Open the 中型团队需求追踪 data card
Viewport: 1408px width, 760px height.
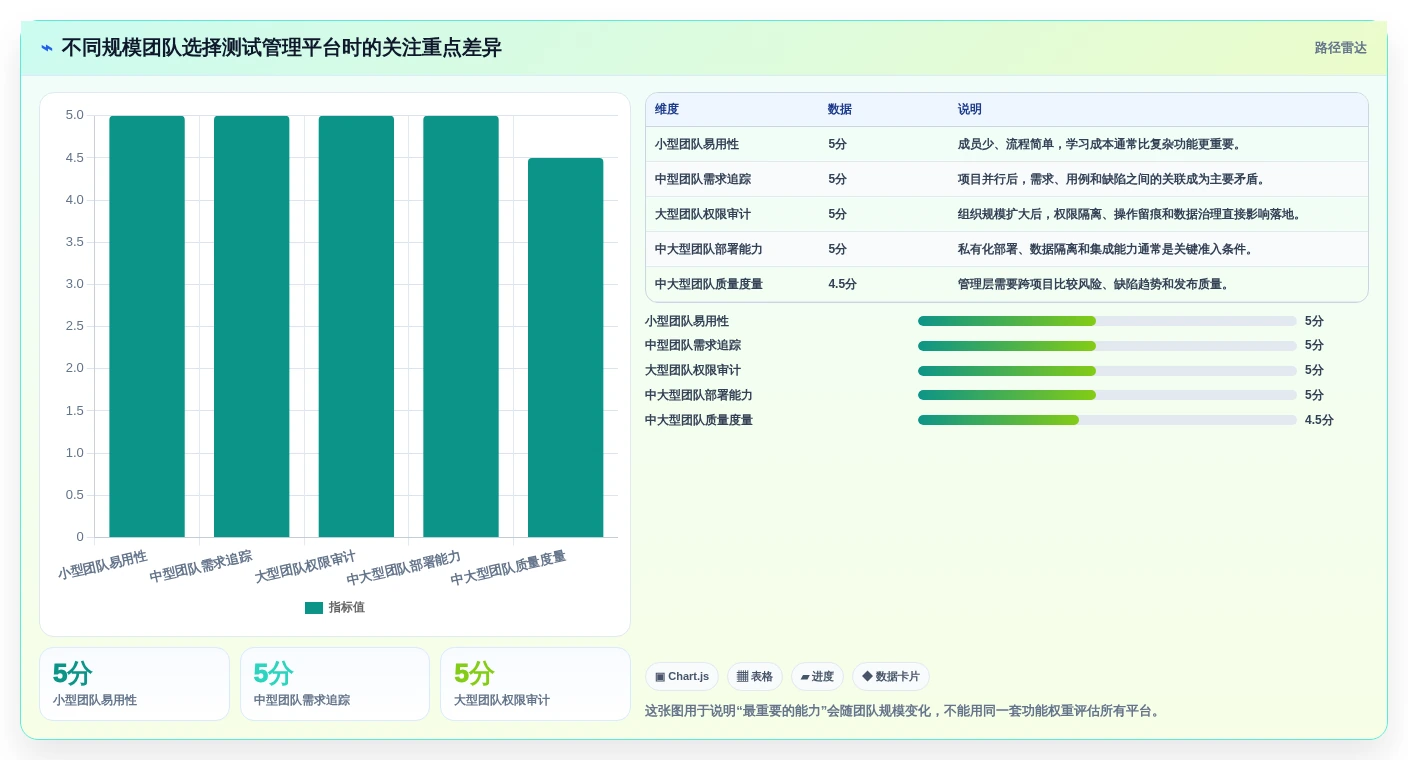pos(335,684)
